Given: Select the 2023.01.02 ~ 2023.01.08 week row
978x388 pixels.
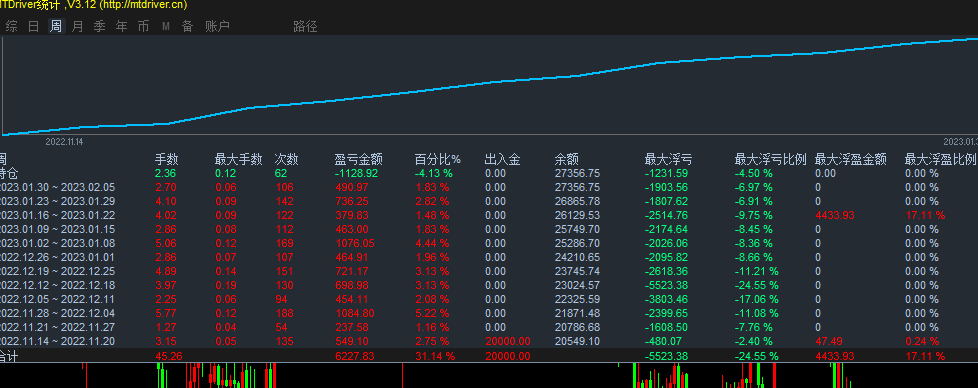Looking at the screenshot, I should click(489, 243).
